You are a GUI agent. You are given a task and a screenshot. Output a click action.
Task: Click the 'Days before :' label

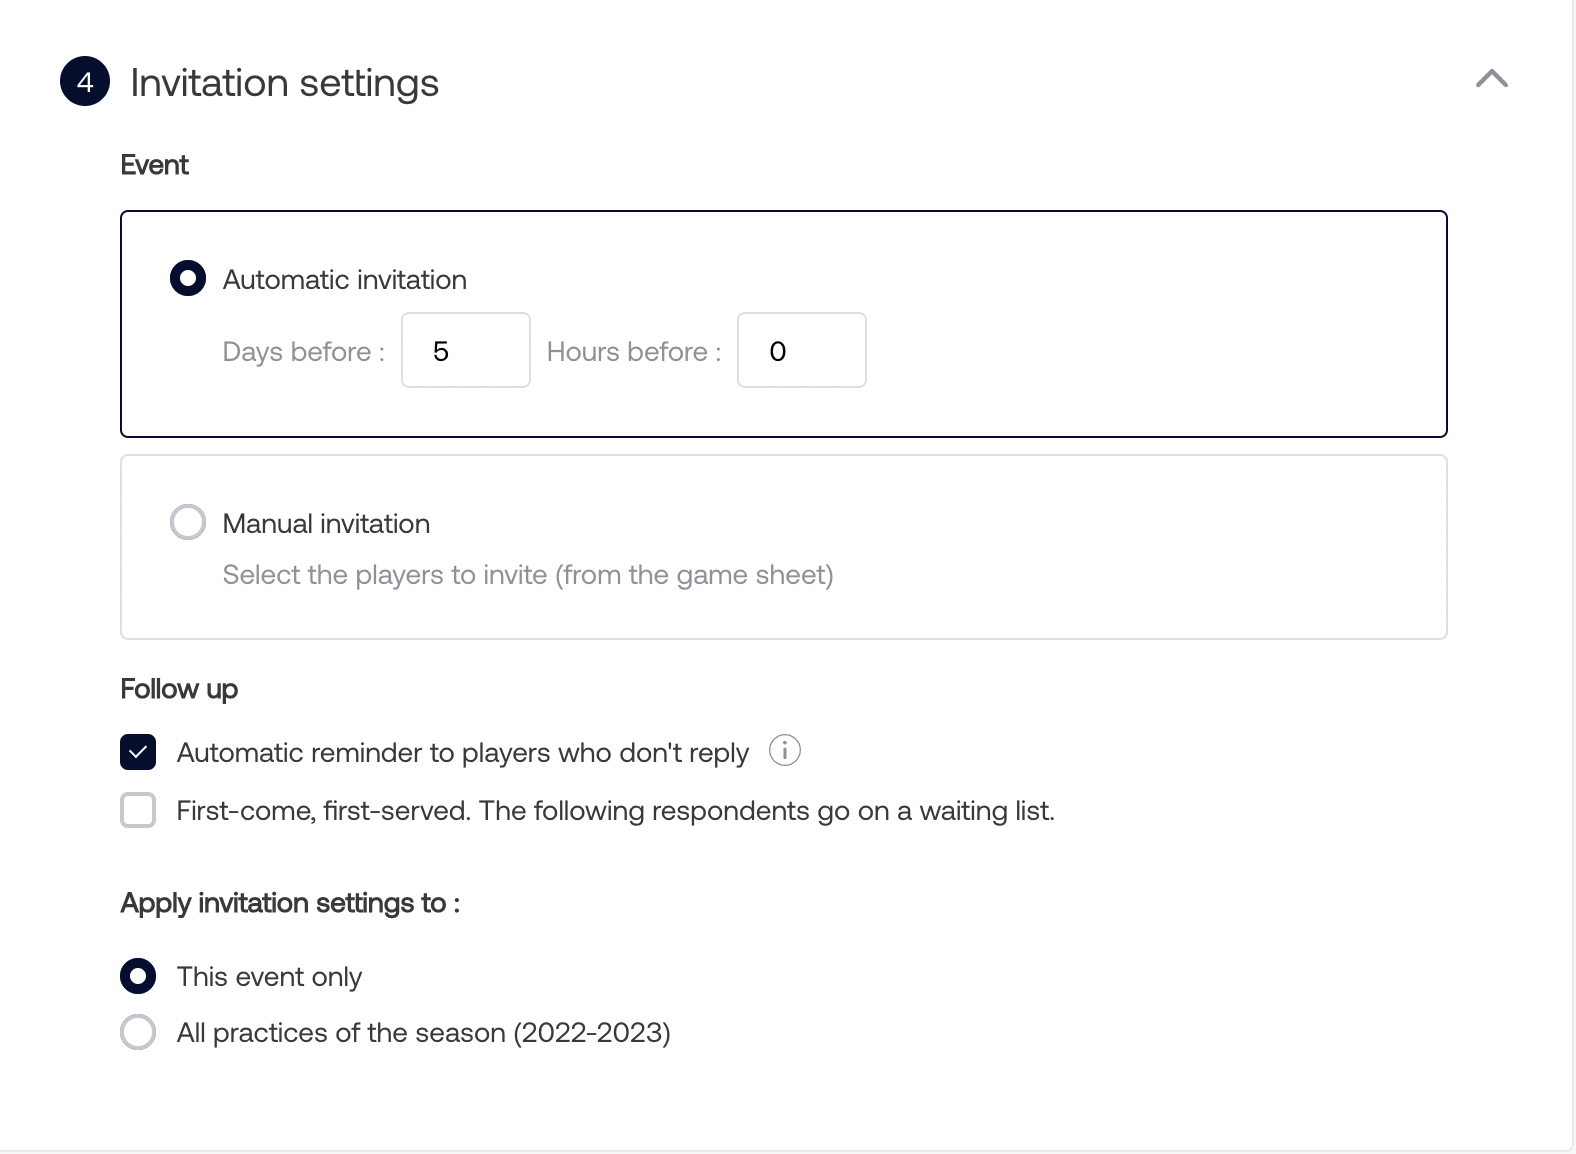[303, 352]
